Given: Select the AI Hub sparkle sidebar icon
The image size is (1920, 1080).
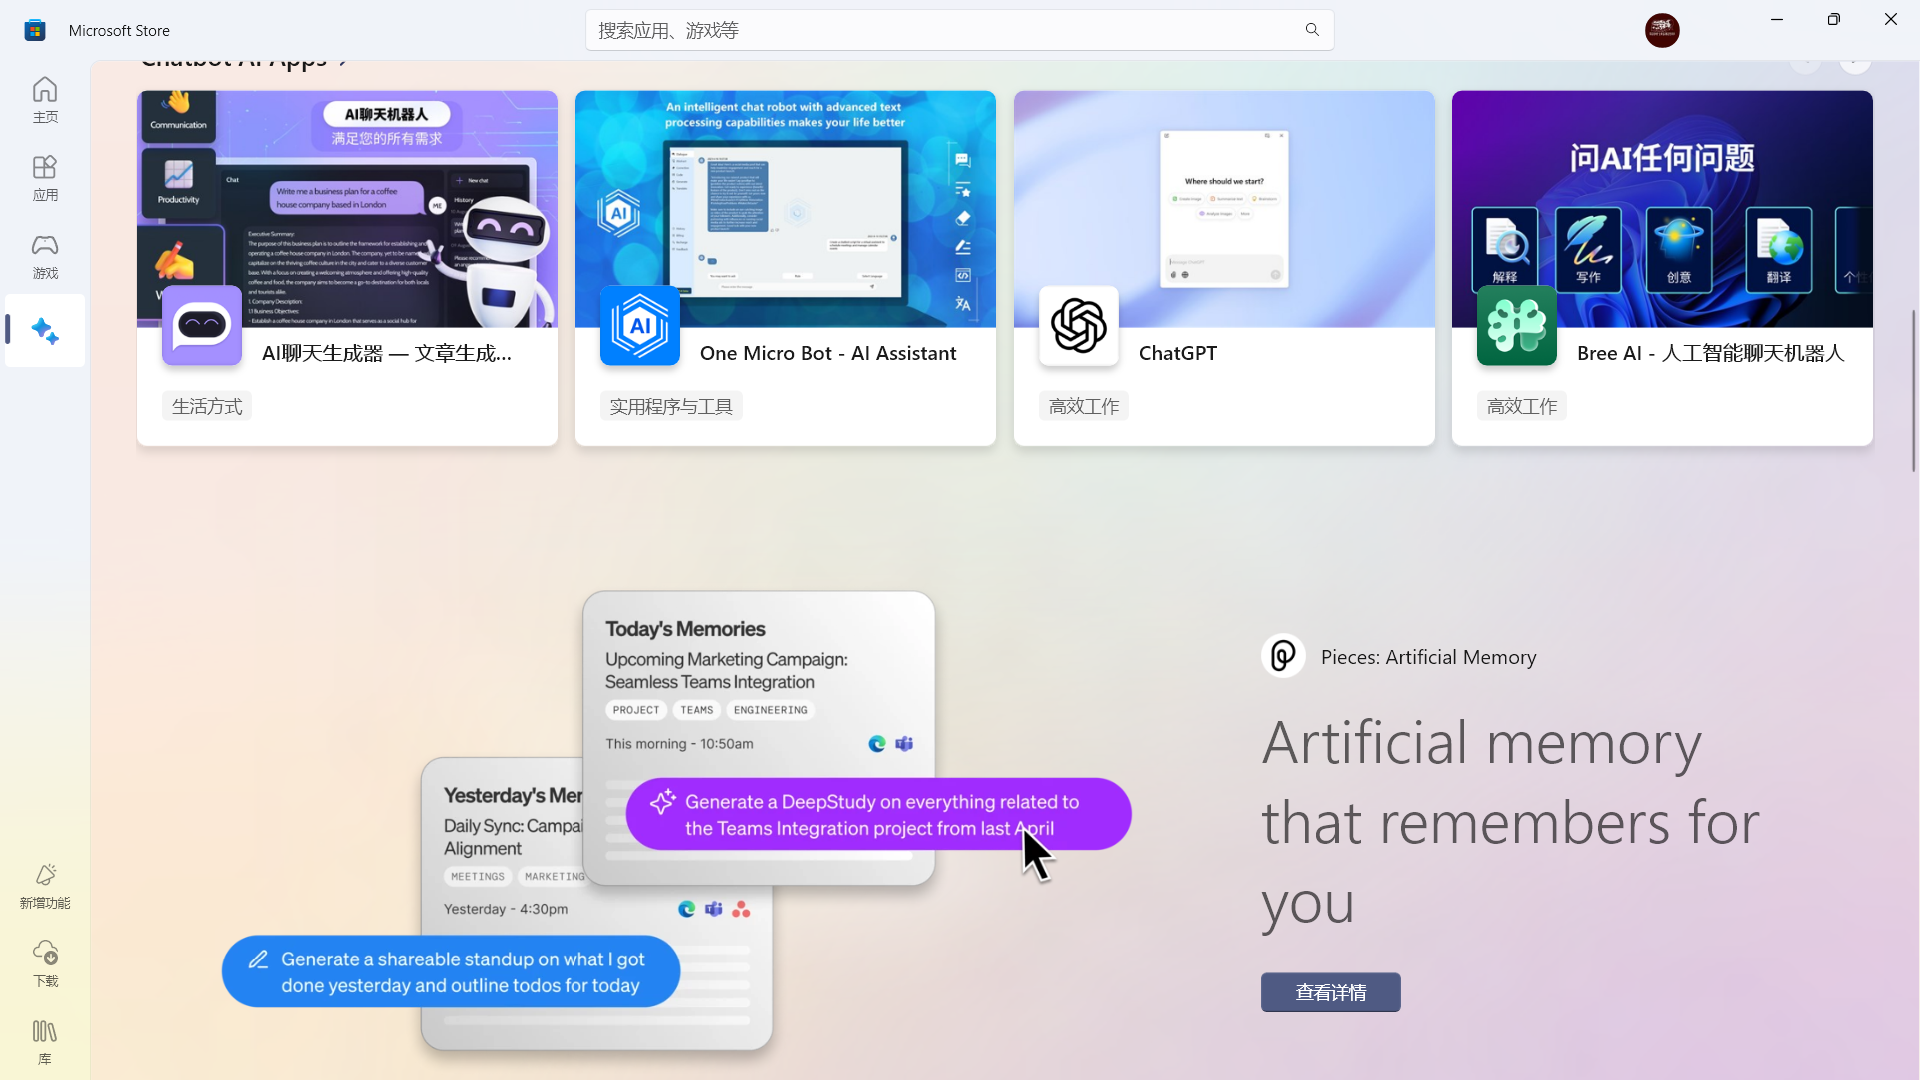Looking at the screenshot, I should 45,330.
